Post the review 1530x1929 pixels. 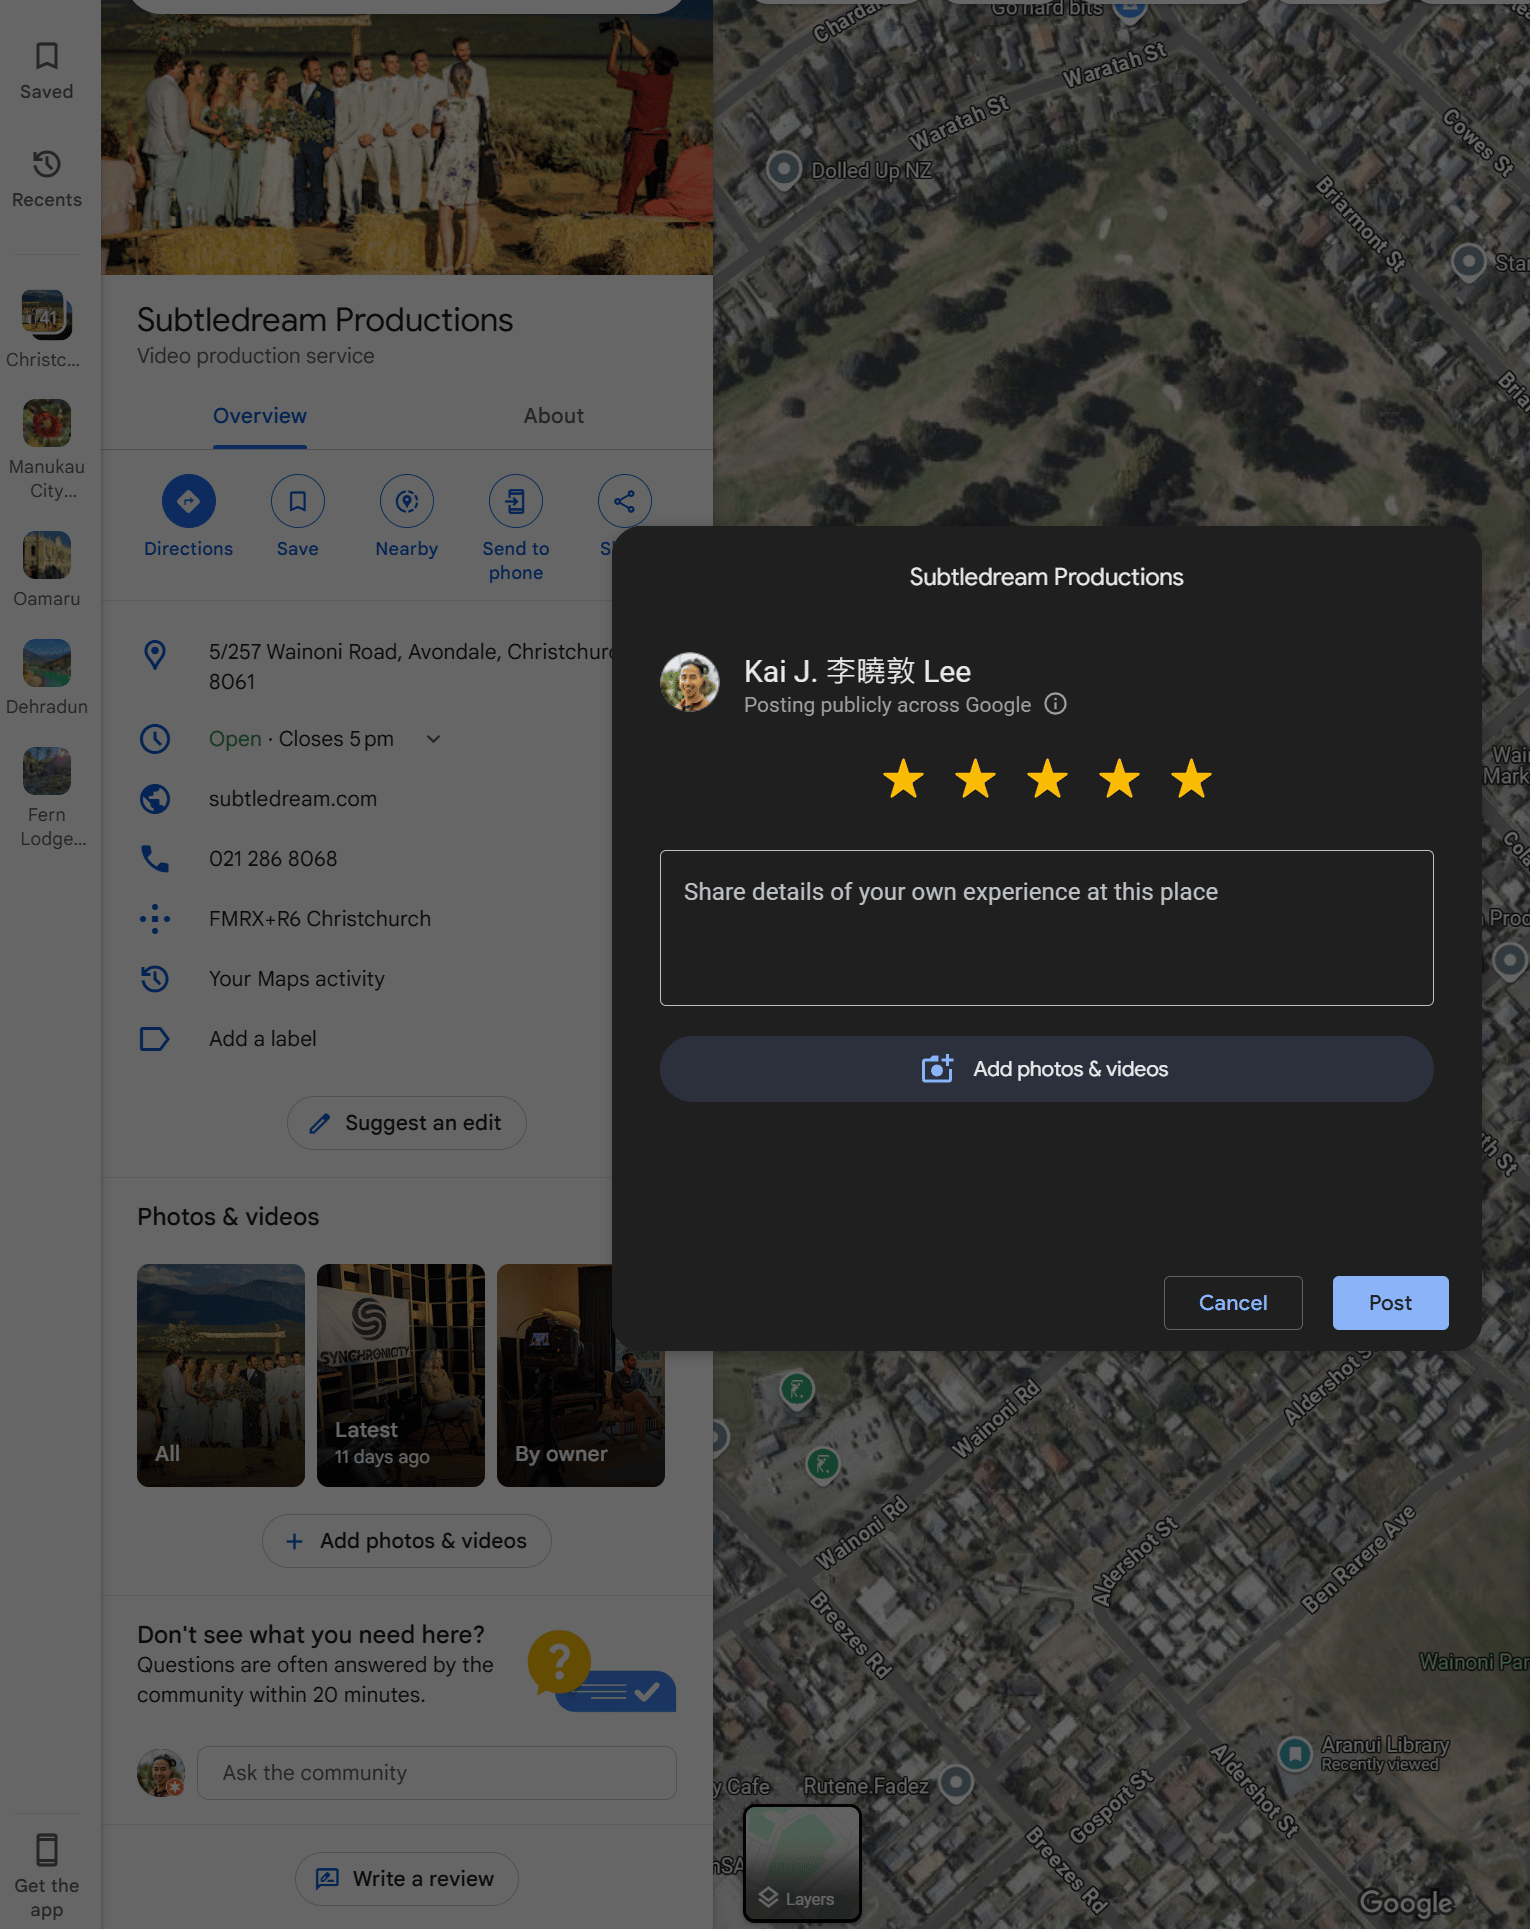pyautogui.click(x=1390, y=1303)
